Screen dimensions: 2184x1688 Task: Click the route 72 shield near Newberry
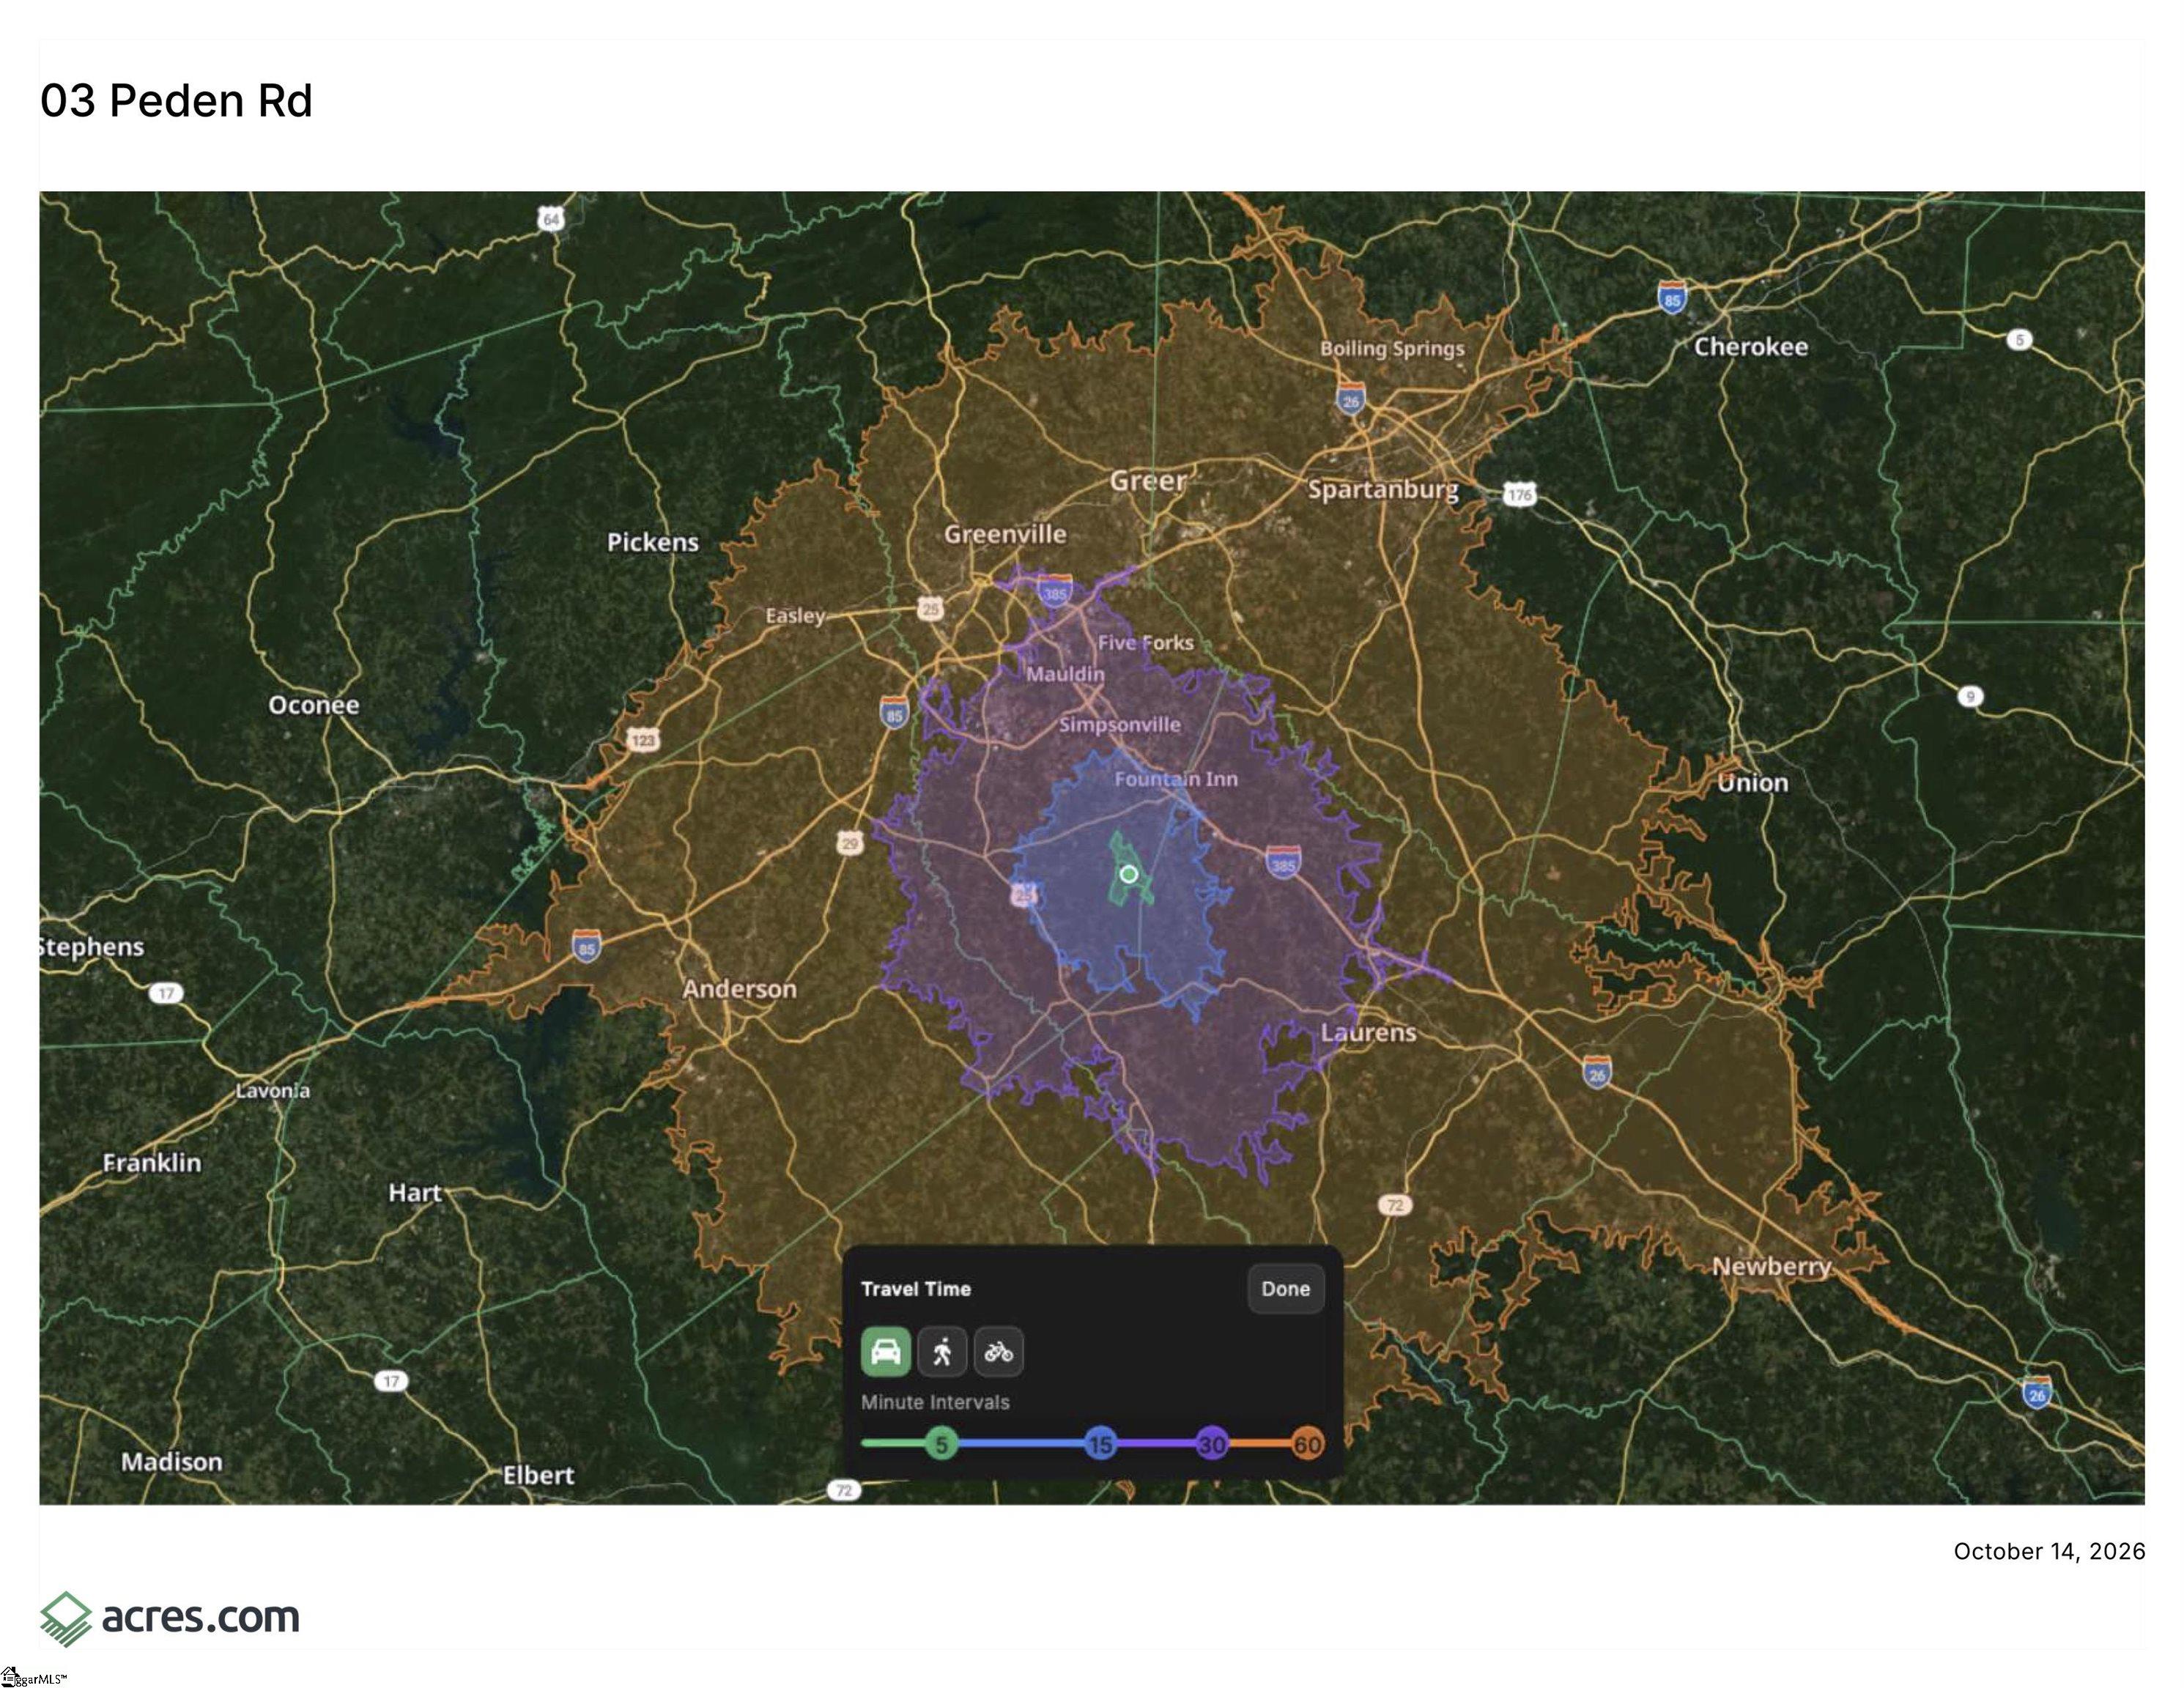pos(1395,1205)
